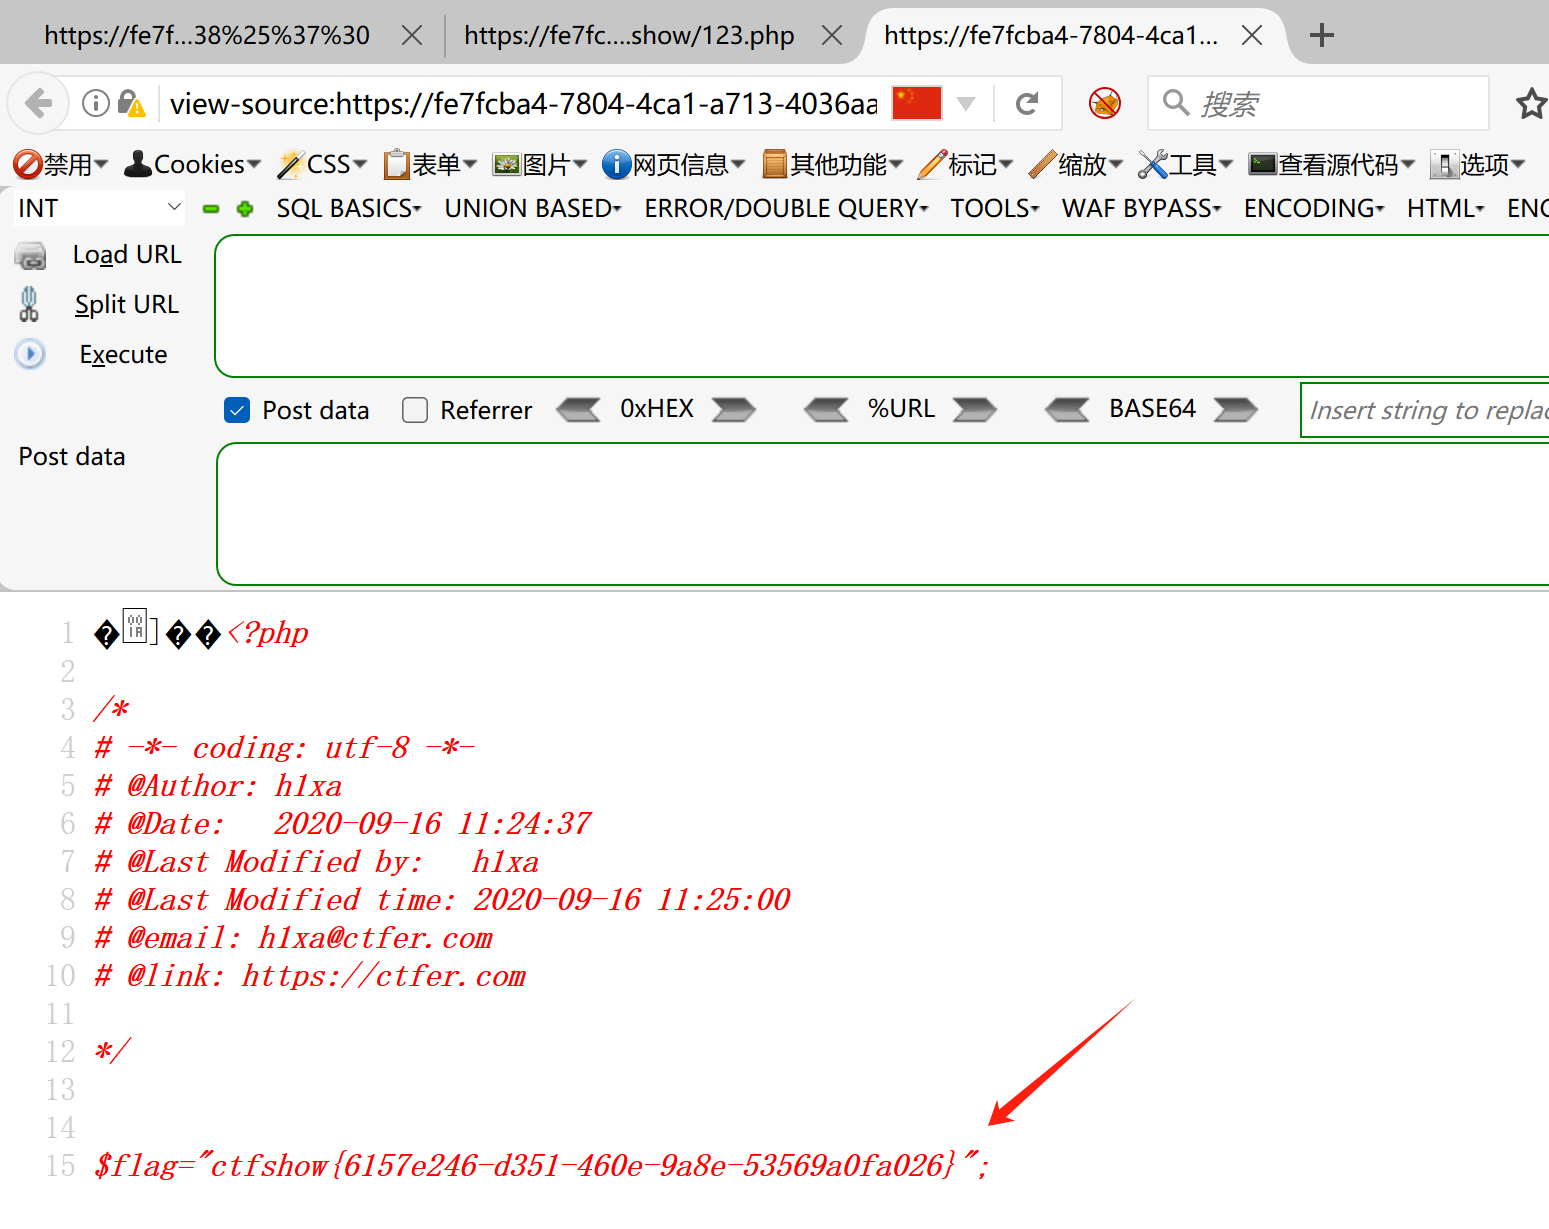Open the SQL BASICS menu
Image resolution: width=1549 pixels, height=1229 pixels.
[348, 208]
